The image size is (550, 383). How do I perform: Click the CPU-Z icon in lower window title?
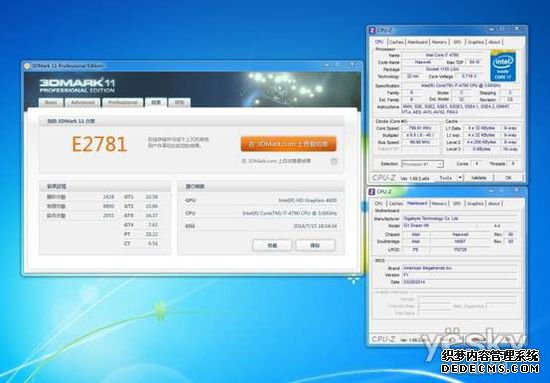(x=372, y=192)
